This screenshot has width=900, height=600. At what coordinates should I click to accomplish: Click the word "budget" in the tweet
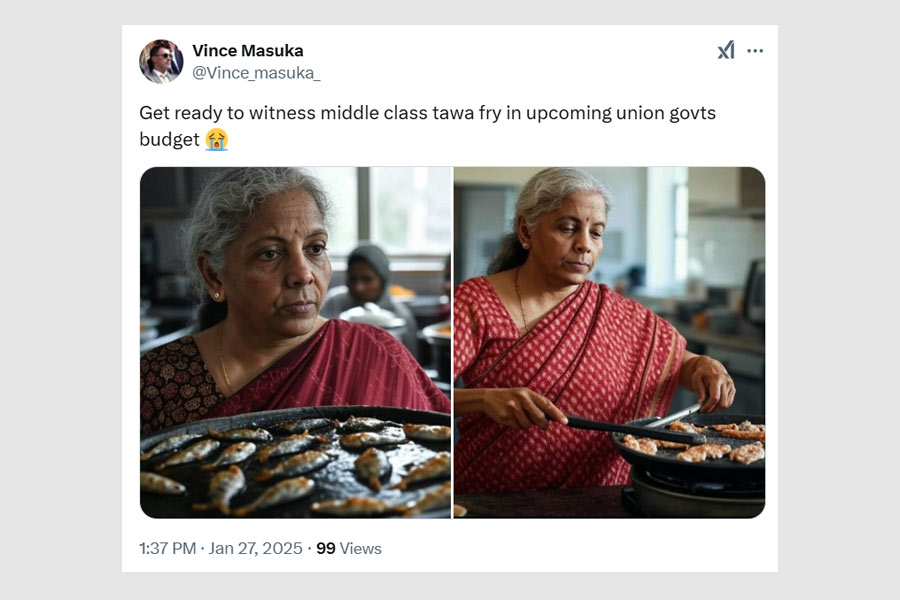point(169,140)
